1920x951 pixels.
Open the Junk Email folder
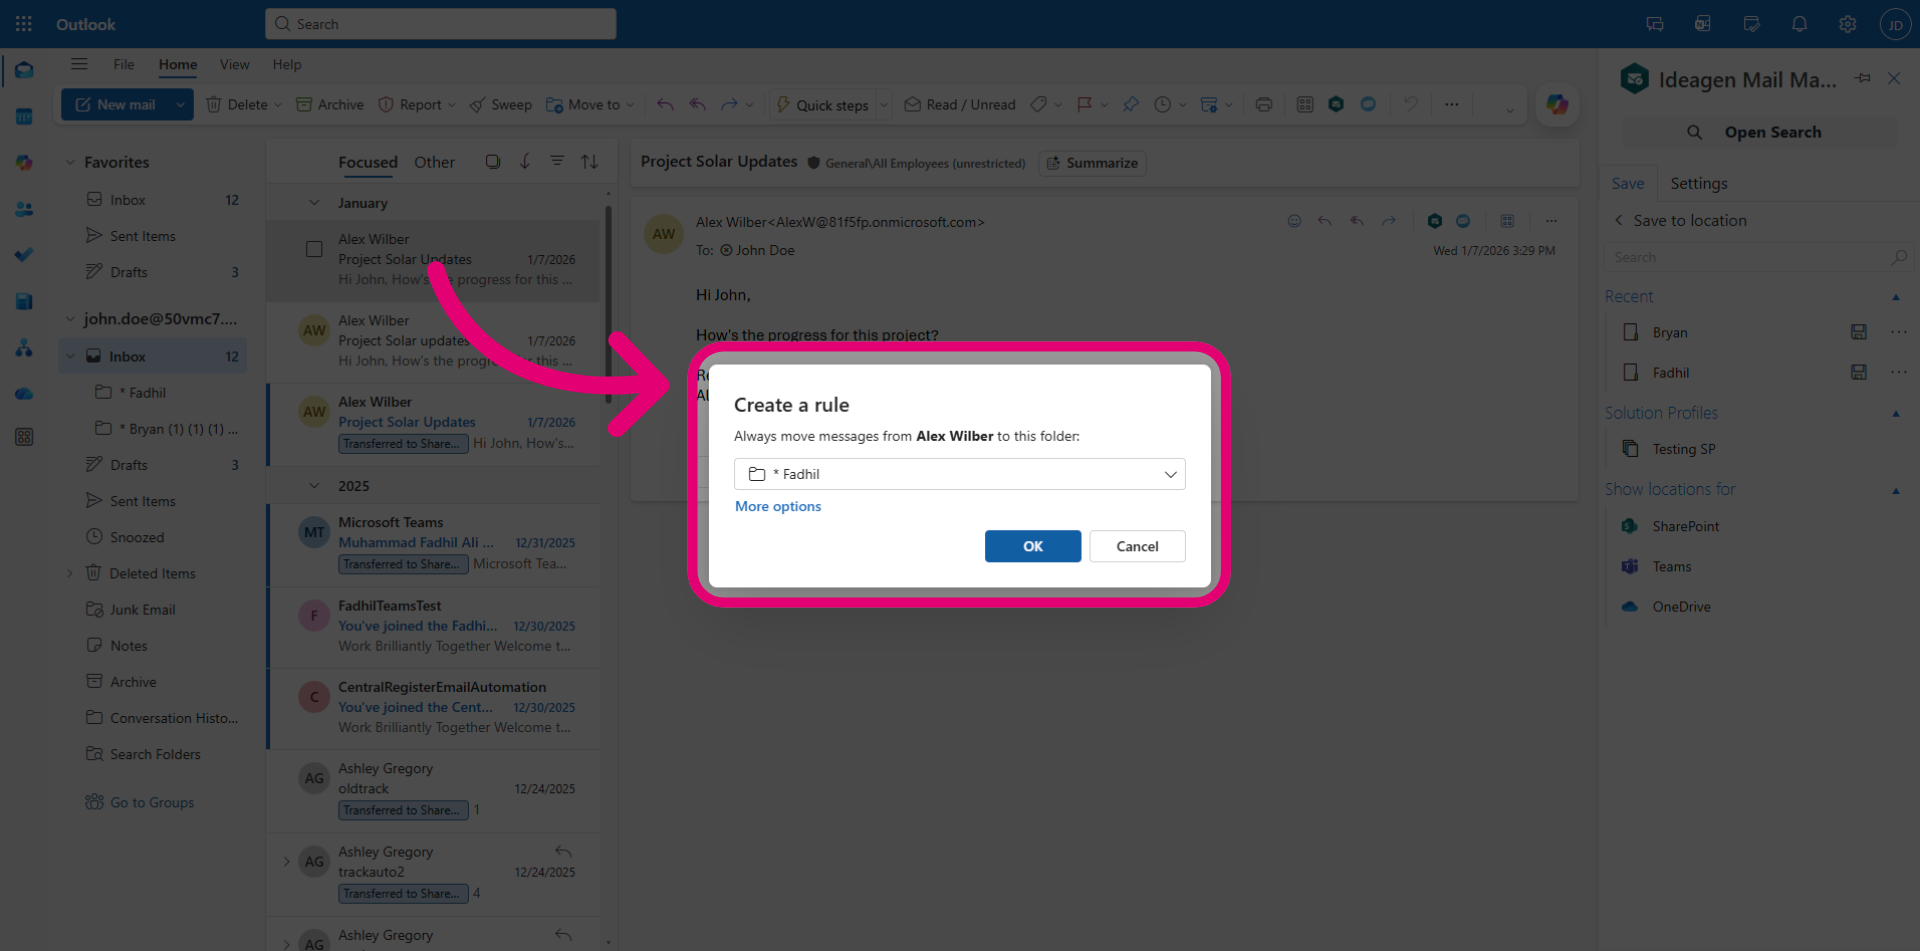click(x=142, y=609)
